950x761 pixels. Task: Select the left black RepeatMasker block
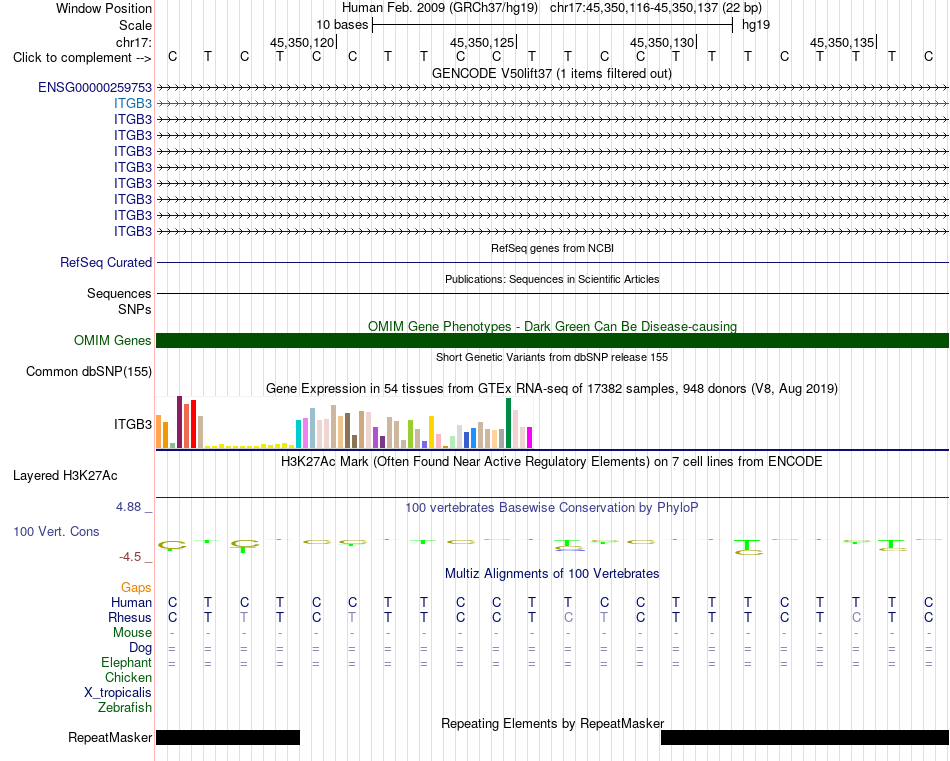coord(228,737)
